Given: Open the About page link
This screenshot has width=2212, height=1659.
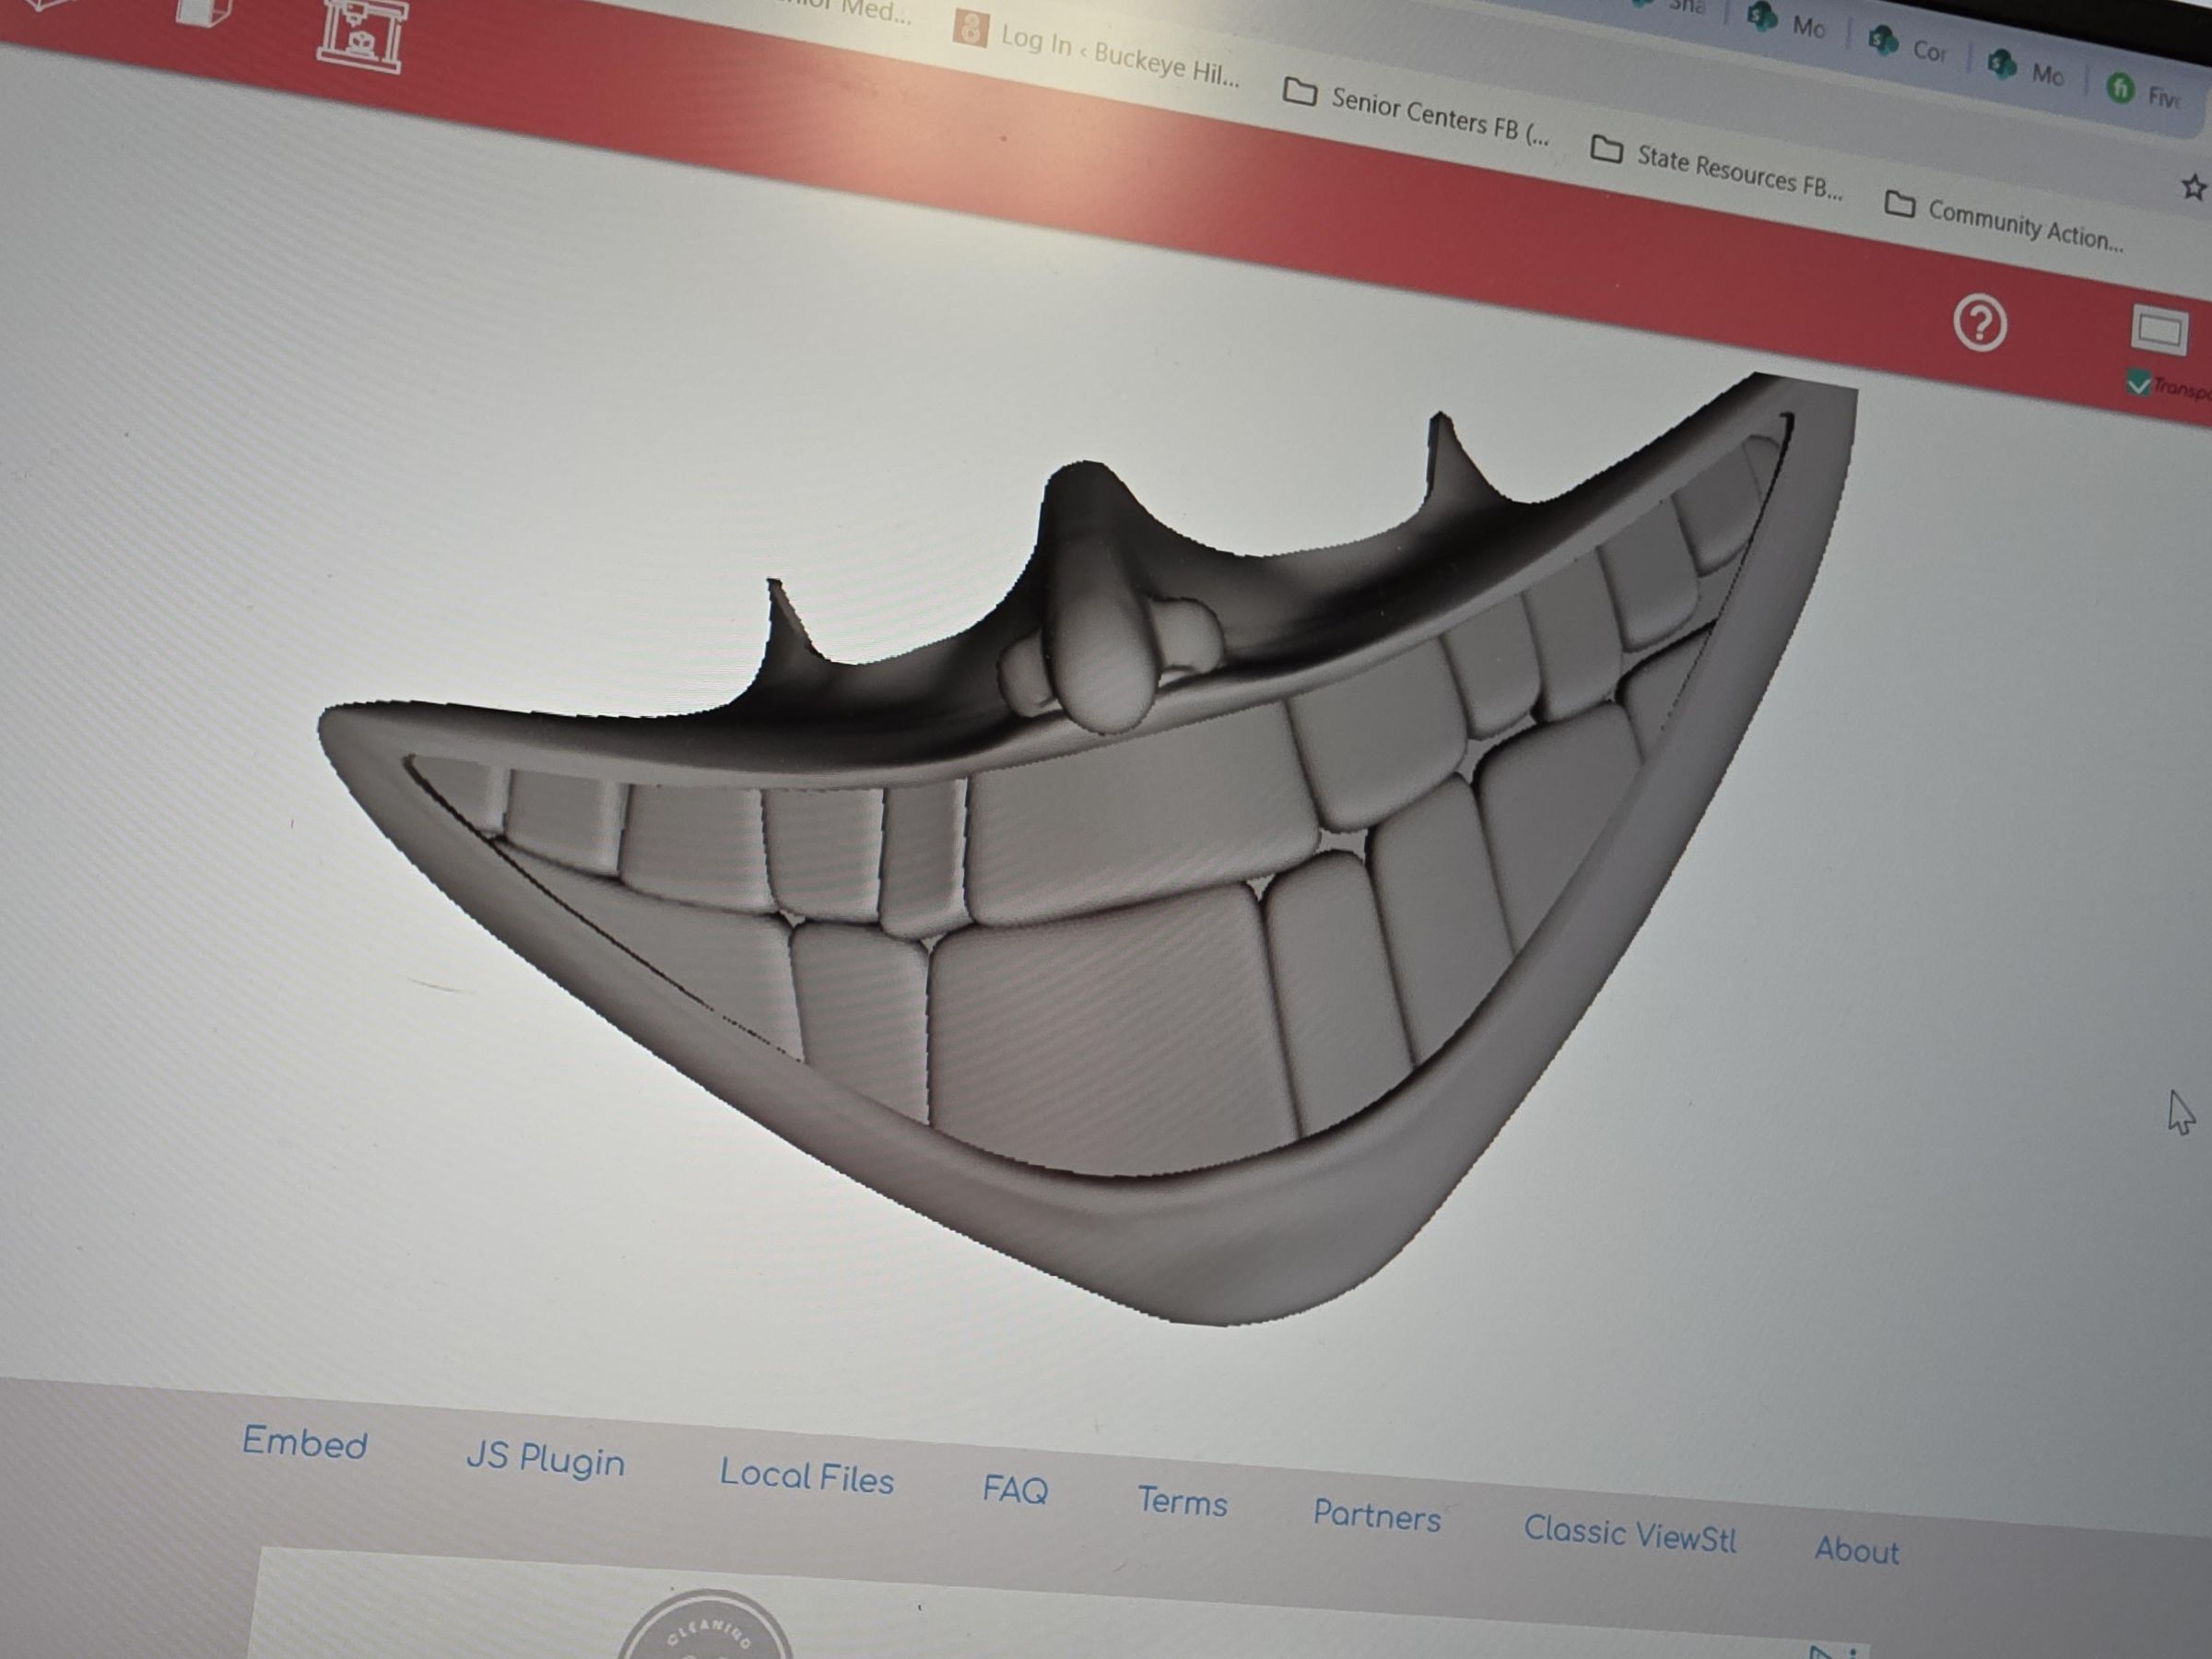Looking at the screenshot, I should (1857, 1549).
